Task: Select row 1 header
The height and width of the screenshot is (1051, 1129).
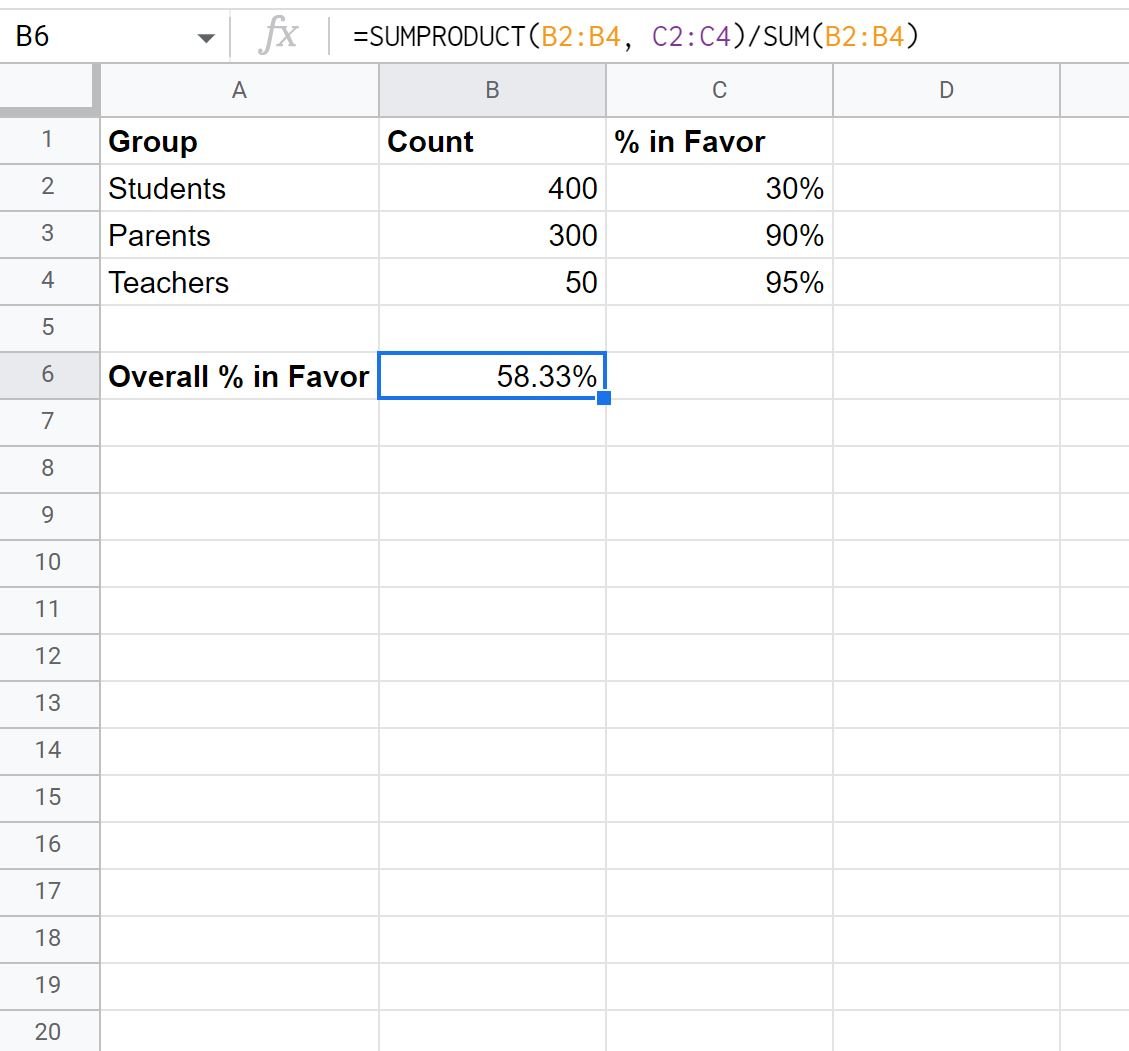Action: (49, 140)
